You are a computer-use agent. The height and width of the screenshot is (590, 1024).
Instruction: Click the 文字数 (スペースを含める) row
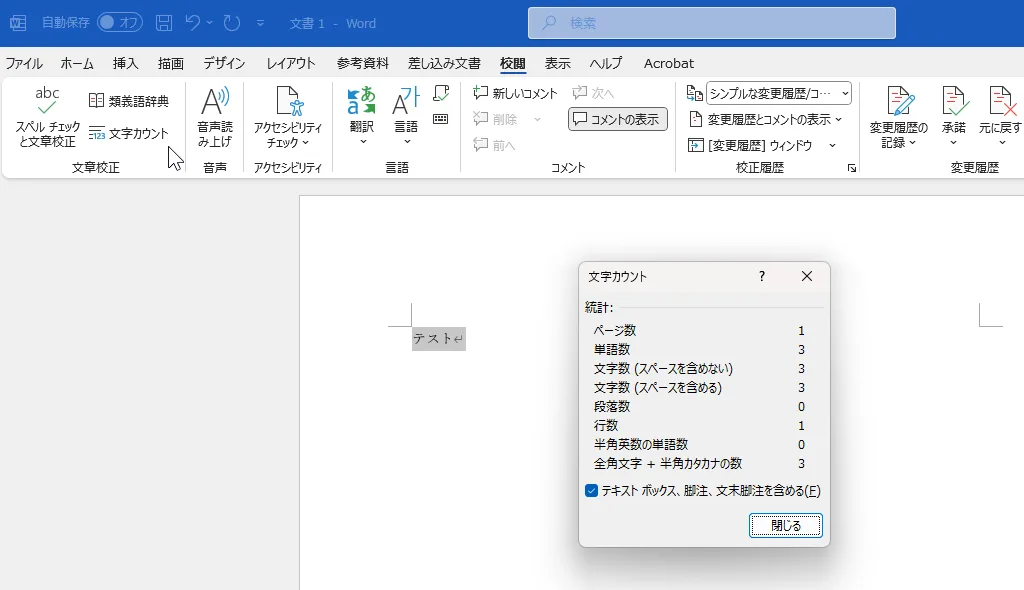click(699, 387)
